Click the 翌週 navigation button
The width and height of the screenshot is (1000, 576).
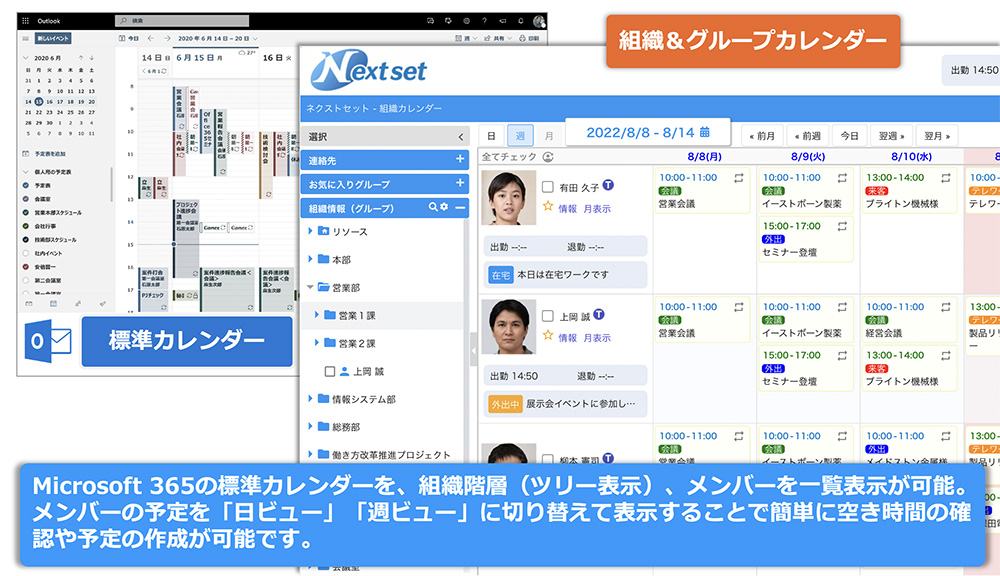click(x=891, y=136)
